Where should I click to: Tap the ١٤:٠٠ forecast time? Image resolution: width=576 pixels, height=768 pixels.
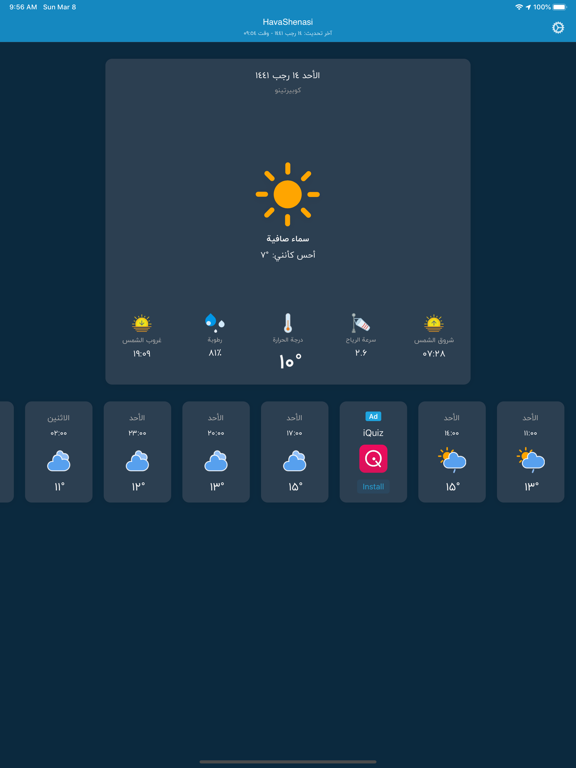pos(452,433)
